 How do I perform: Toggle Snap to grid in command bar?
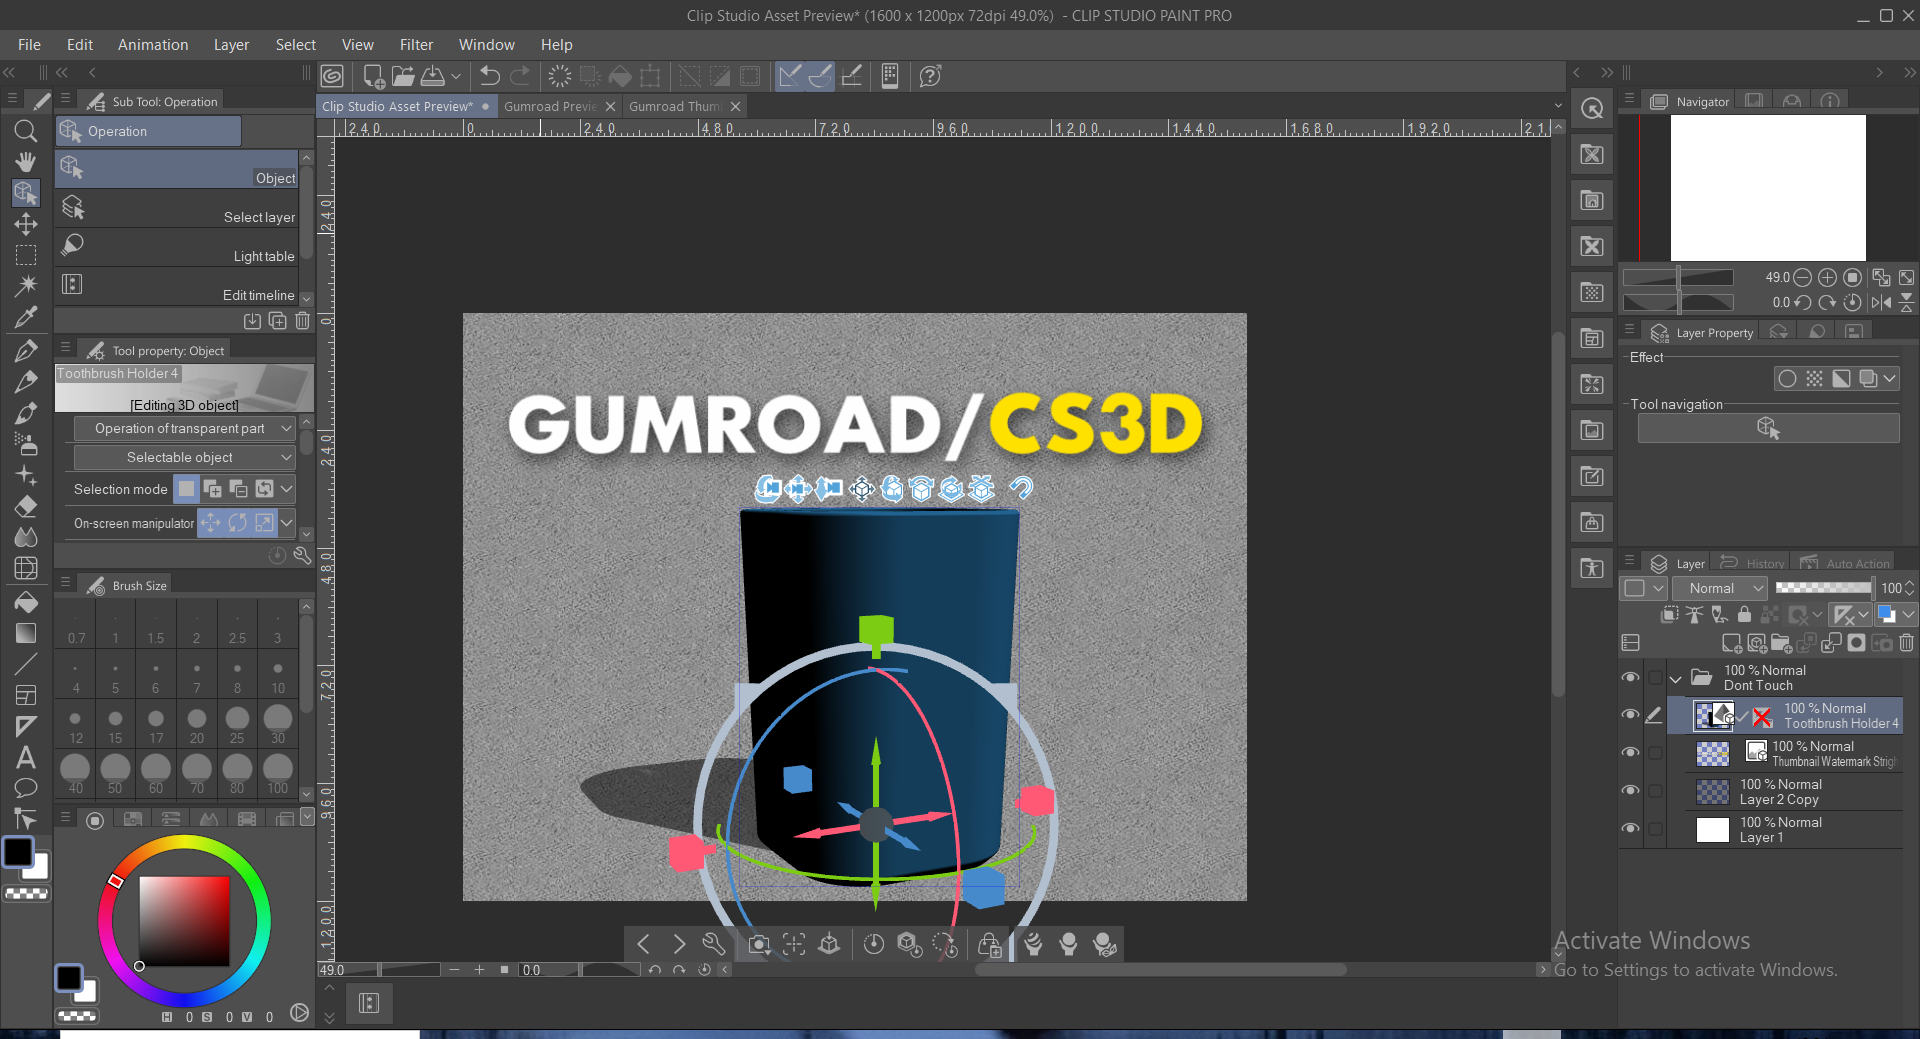pyautogui.click(x=852, y=76)
